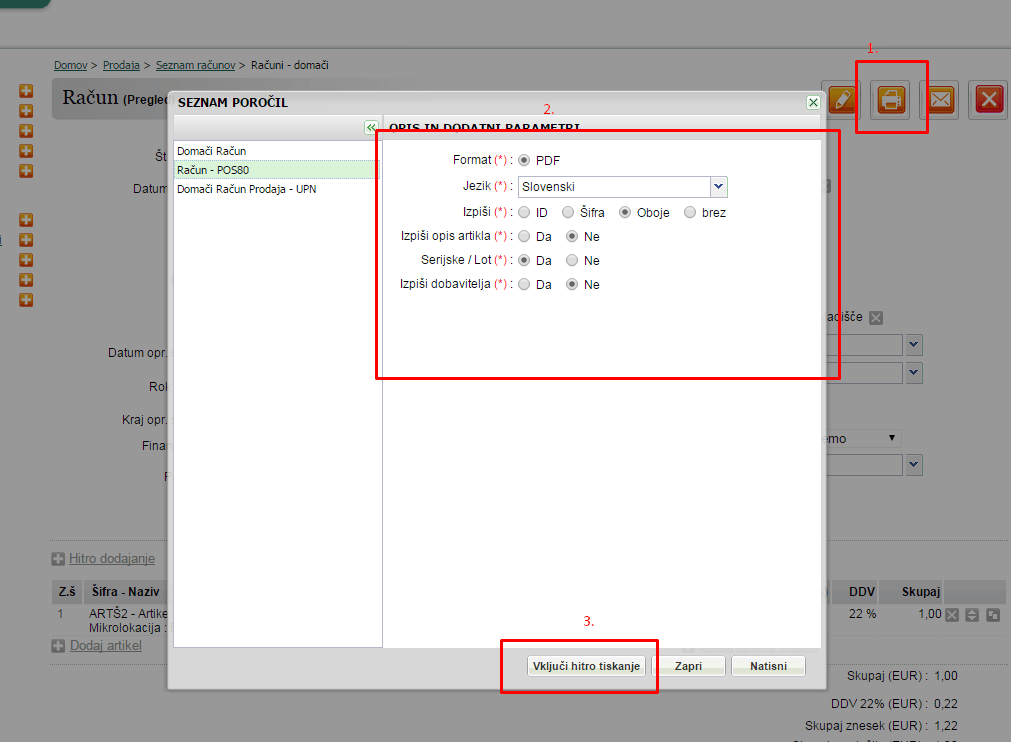Click the red X delete icon
The image size is (1011, 742).
coord(989,100)
